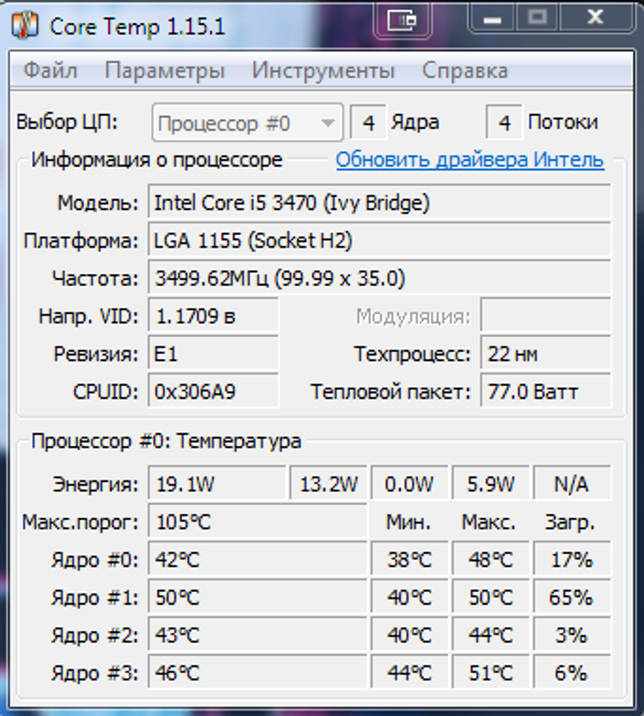
Task: Open the Справка menu
Action: point(465,71)
